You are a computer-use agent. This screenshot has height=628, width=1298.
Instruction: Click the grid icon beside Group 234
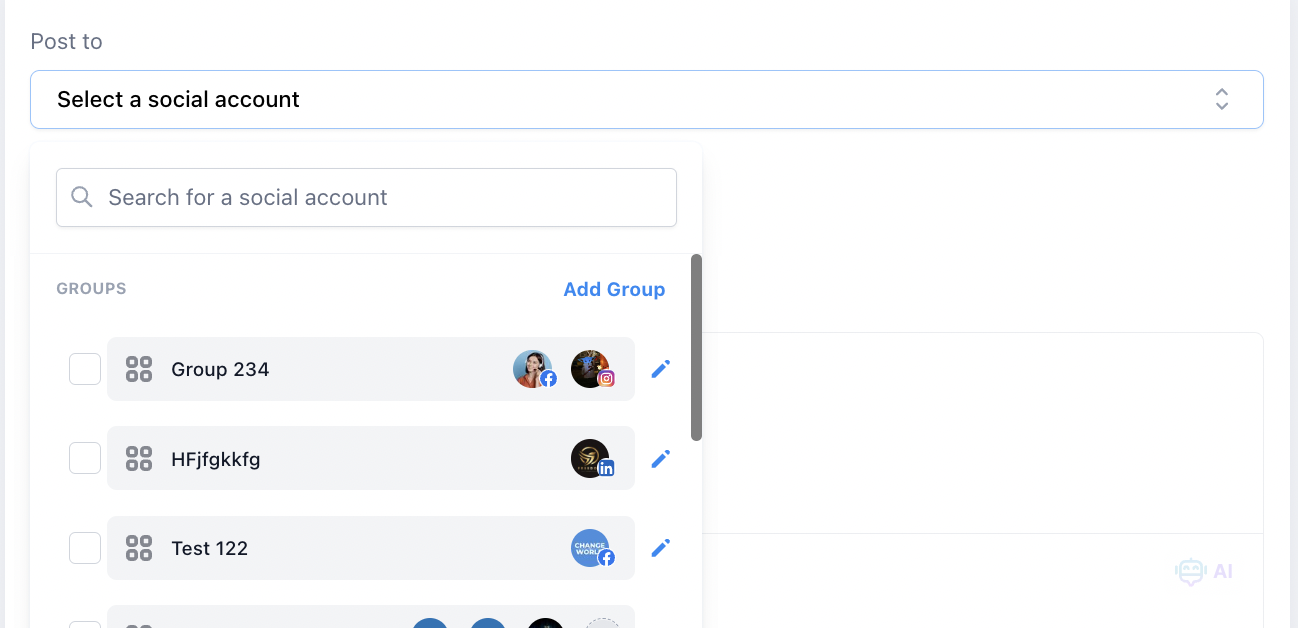[x=139, y=369]
